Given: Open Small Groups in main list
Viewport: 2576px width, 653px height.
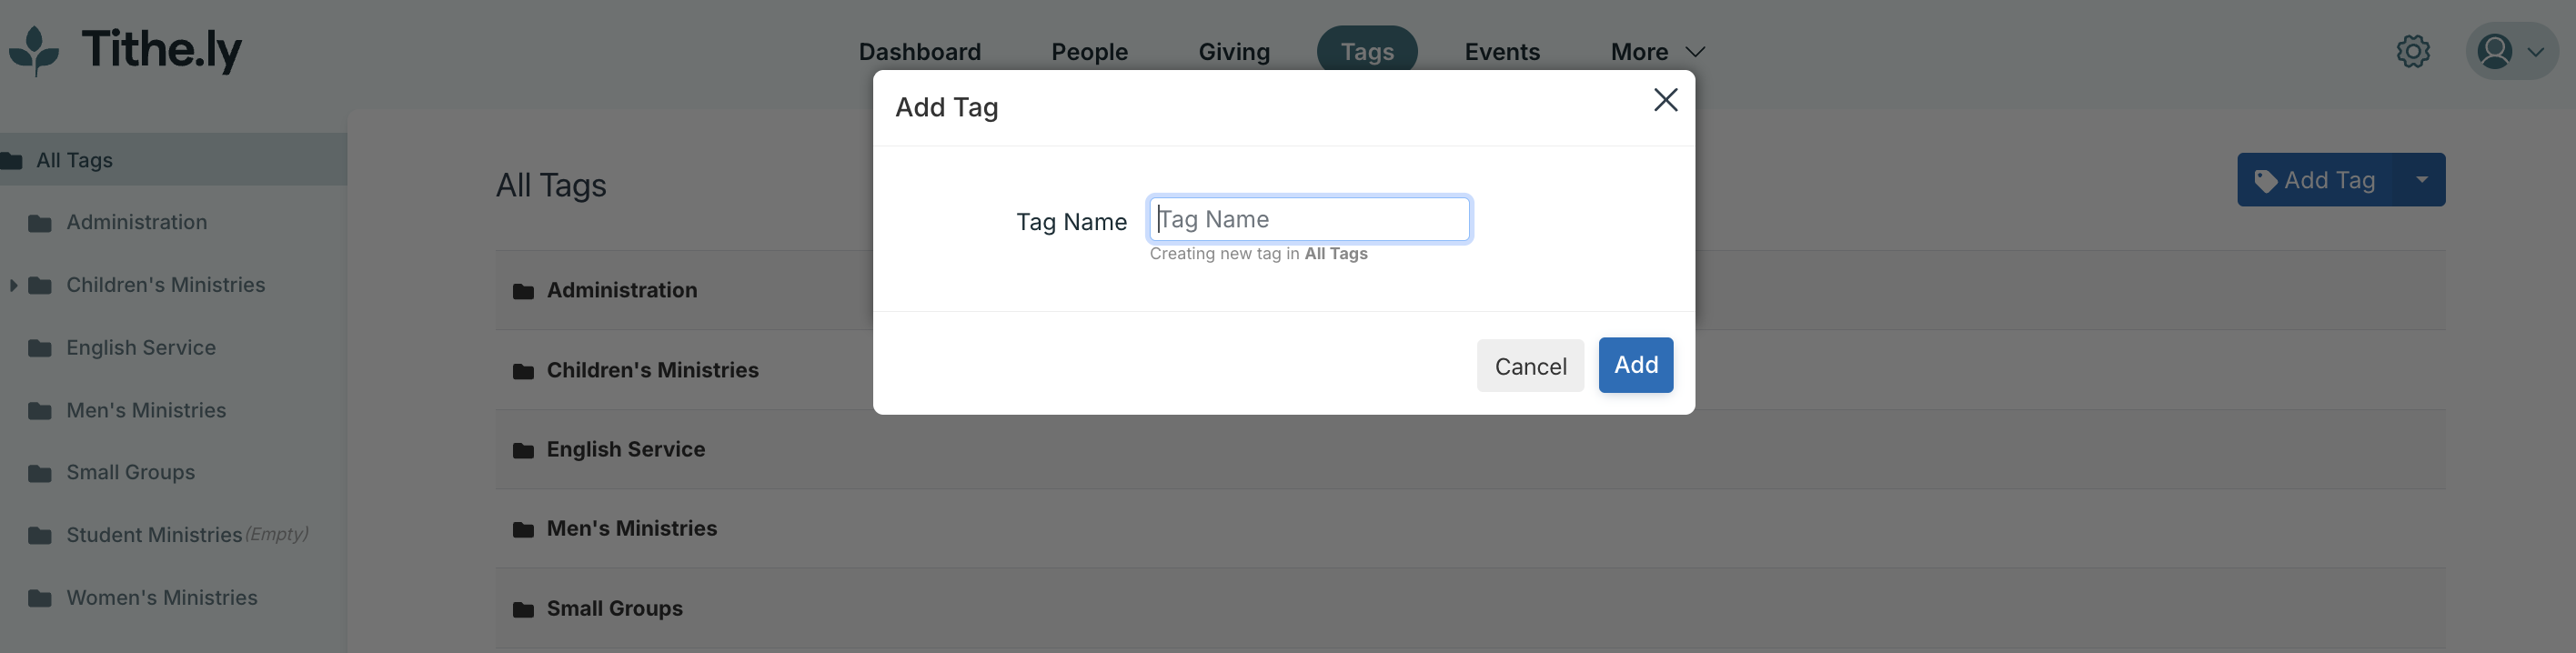Looking at the screenshot, I should (615, 609).
